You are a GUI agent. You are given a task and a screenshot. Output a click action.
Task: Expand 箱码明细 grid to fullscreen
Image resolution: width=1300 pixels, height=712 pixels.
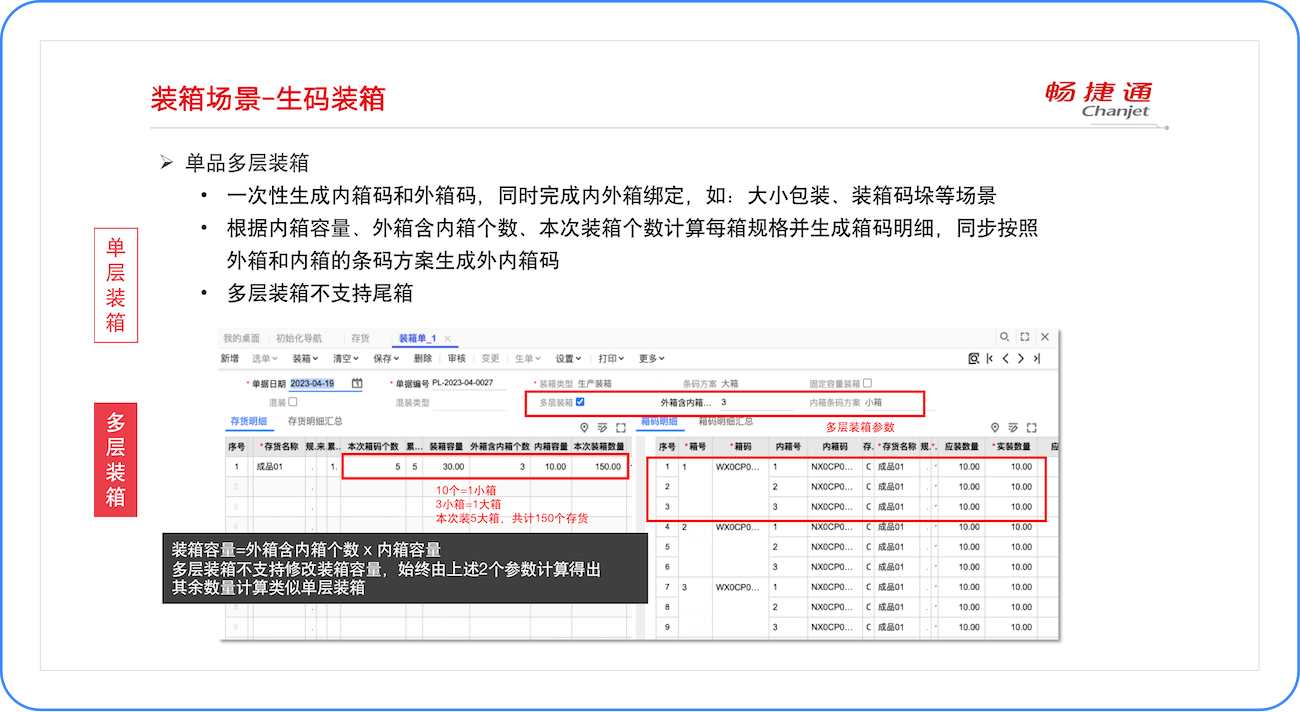point(1032,427)
